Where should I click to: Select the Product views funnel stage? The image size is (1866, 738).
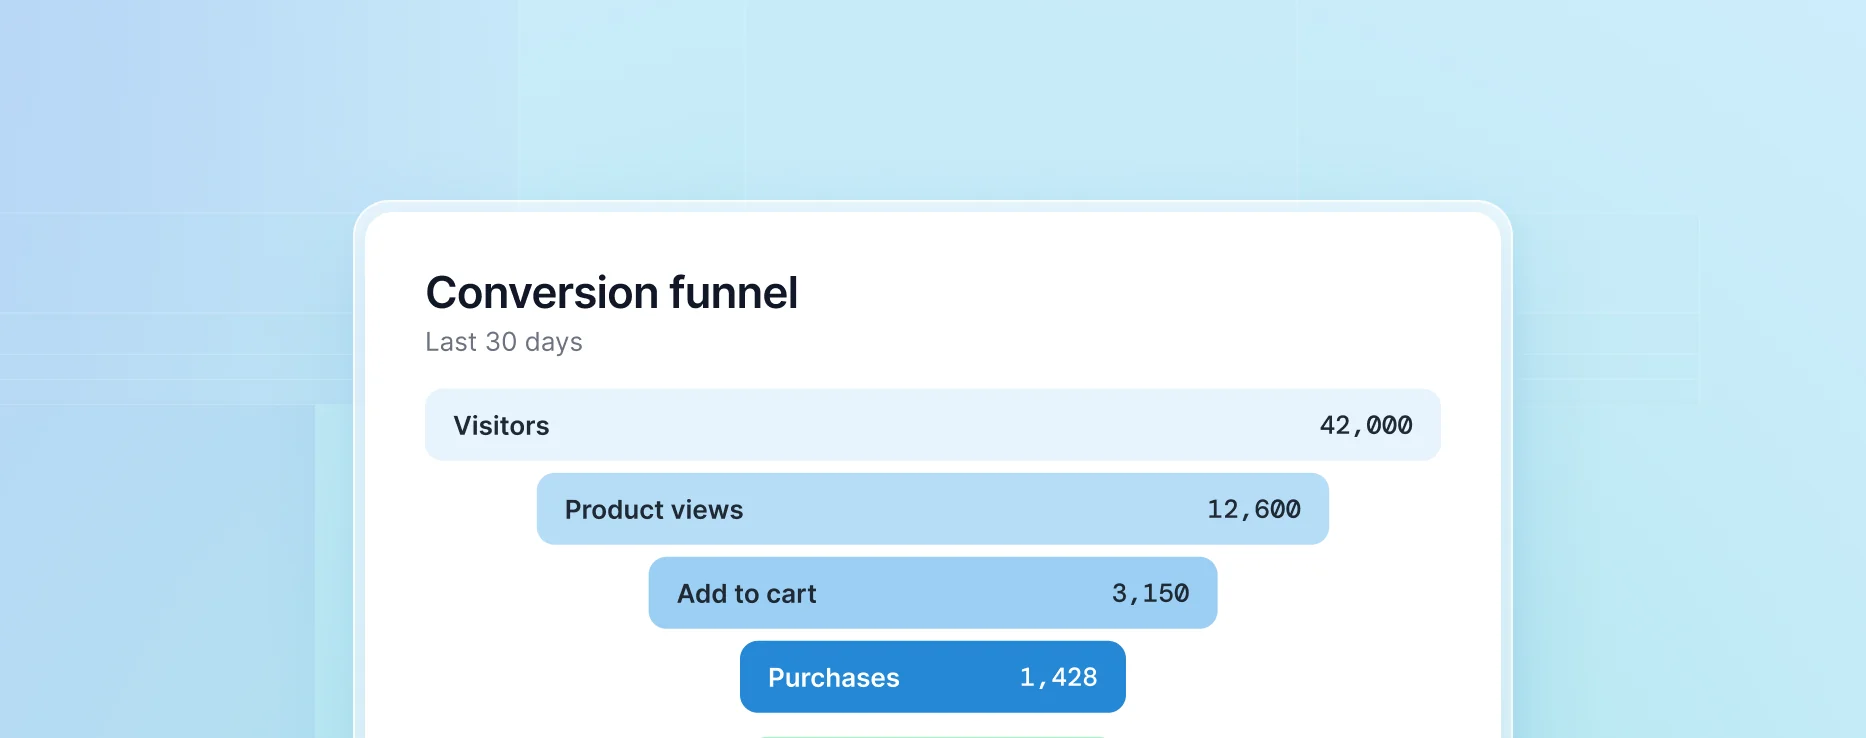coord(933,509)
